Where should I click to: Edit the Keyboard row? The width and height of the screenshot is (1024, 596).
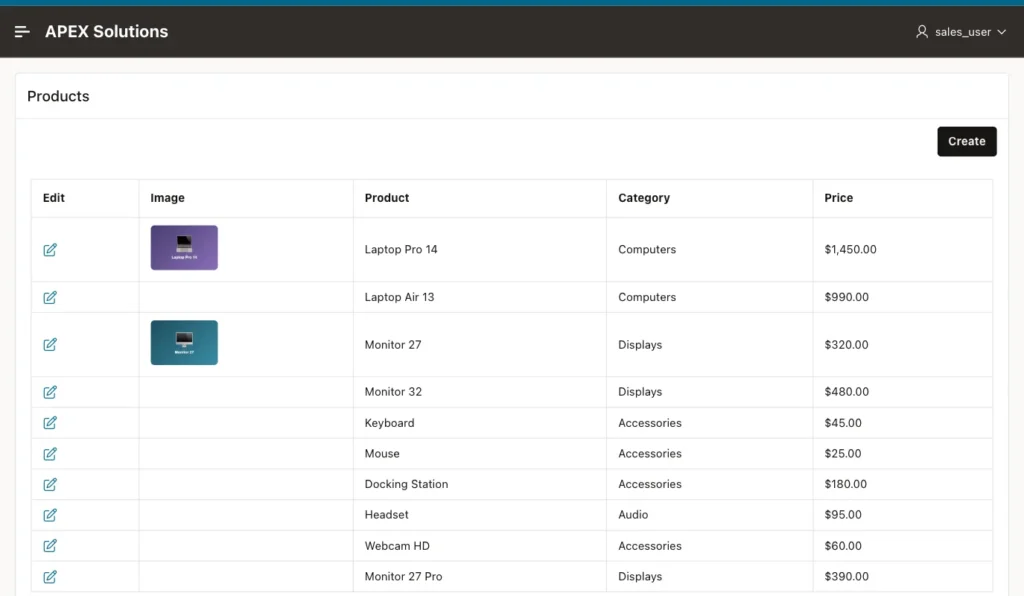50,422
